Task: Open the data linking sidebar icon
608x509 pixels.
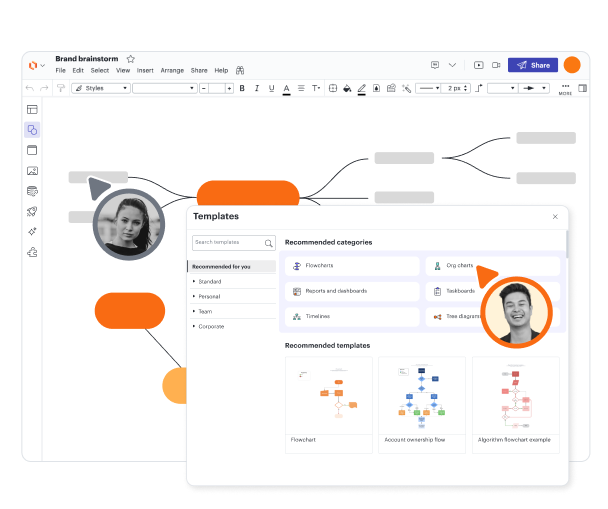Action: pos(32,191)
